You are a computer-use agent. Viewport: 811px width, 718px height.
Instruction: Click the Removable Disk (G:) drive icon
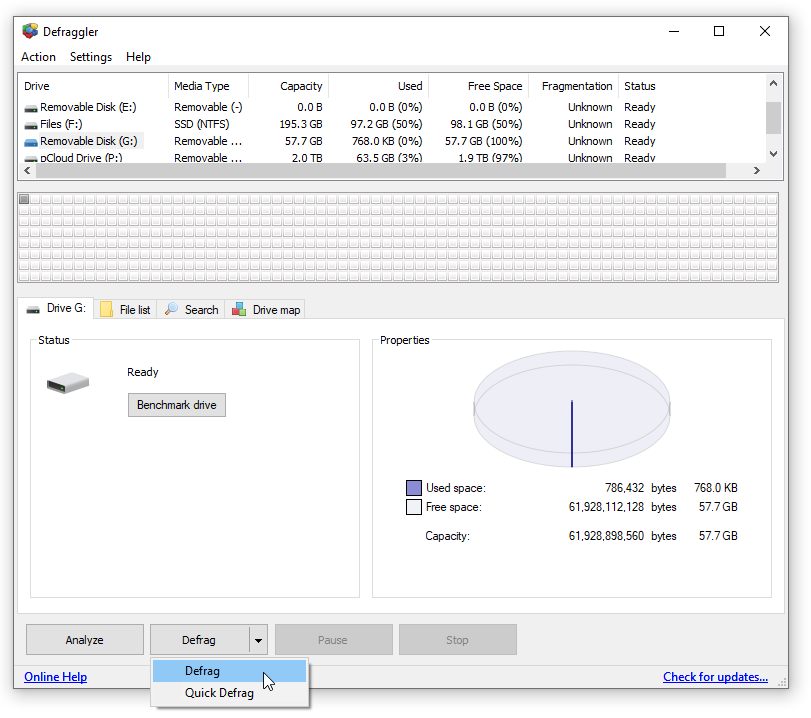click(31, 142)
